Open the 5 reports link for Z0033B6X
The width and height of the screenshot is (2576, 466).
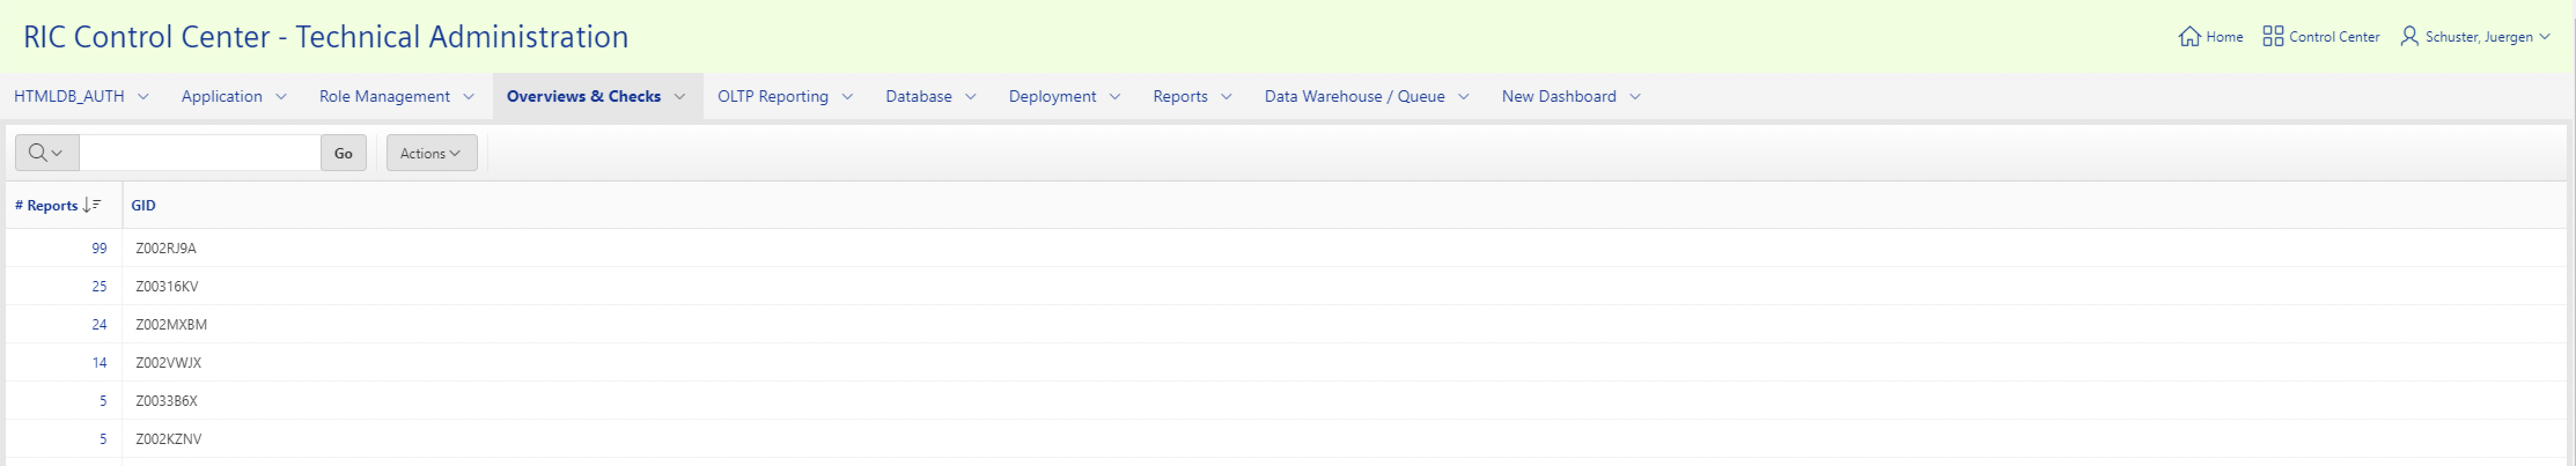[x=103, y=400]
